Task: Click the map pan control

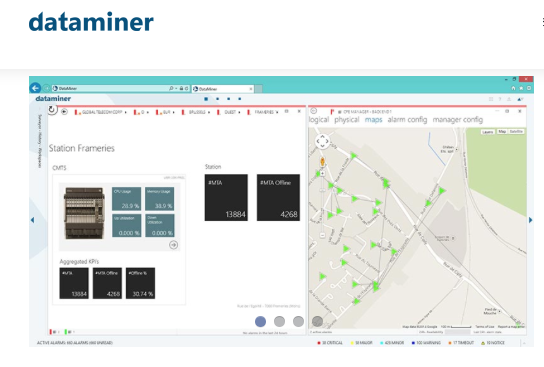Action: (x=322, y=141)
